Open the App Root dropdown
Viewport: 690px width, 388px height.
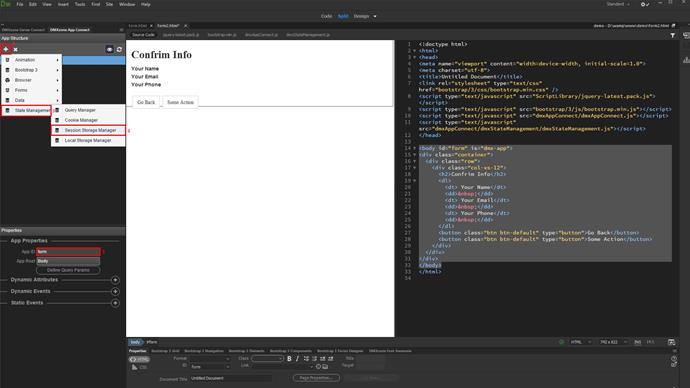68,261
